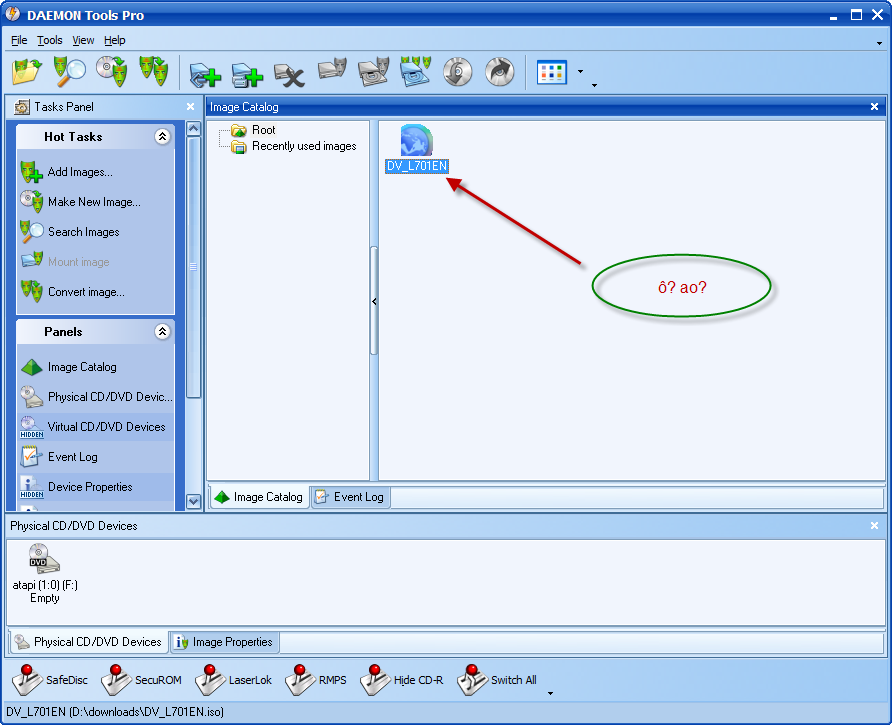Click Add Images... in Hot Tasks
Viewport: 892px width, 725px height.
[x=80, y=172]
